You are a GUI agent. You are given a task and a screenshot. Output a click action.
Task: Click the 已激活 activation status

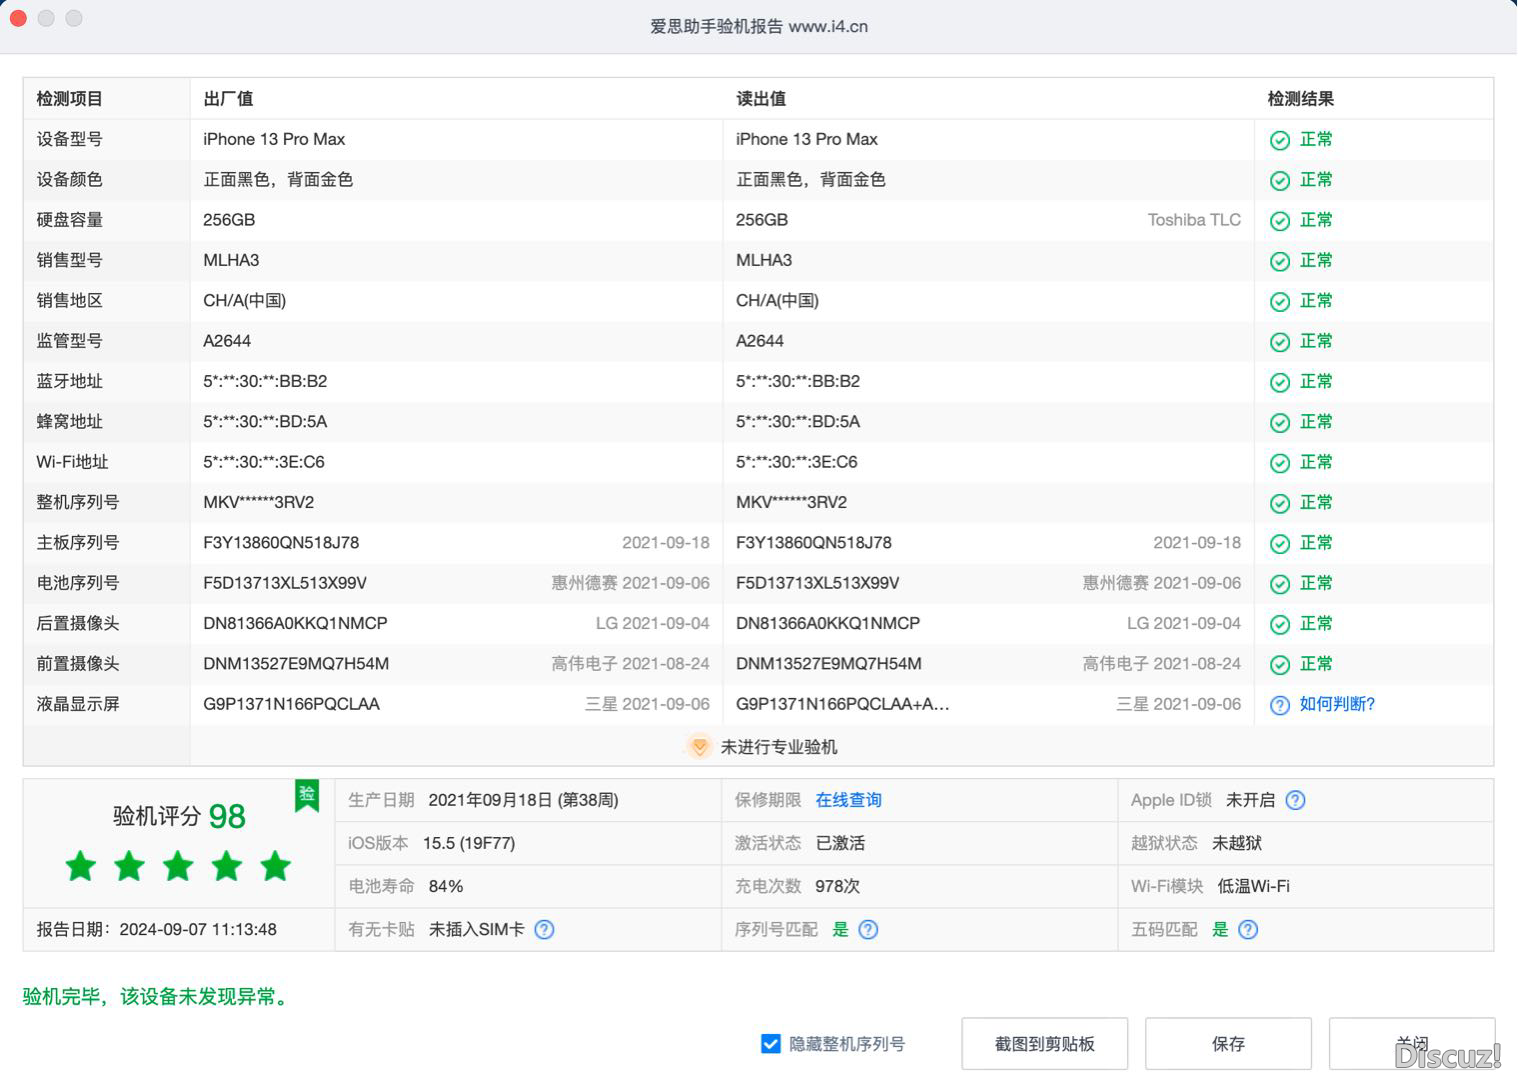(841, 844)
